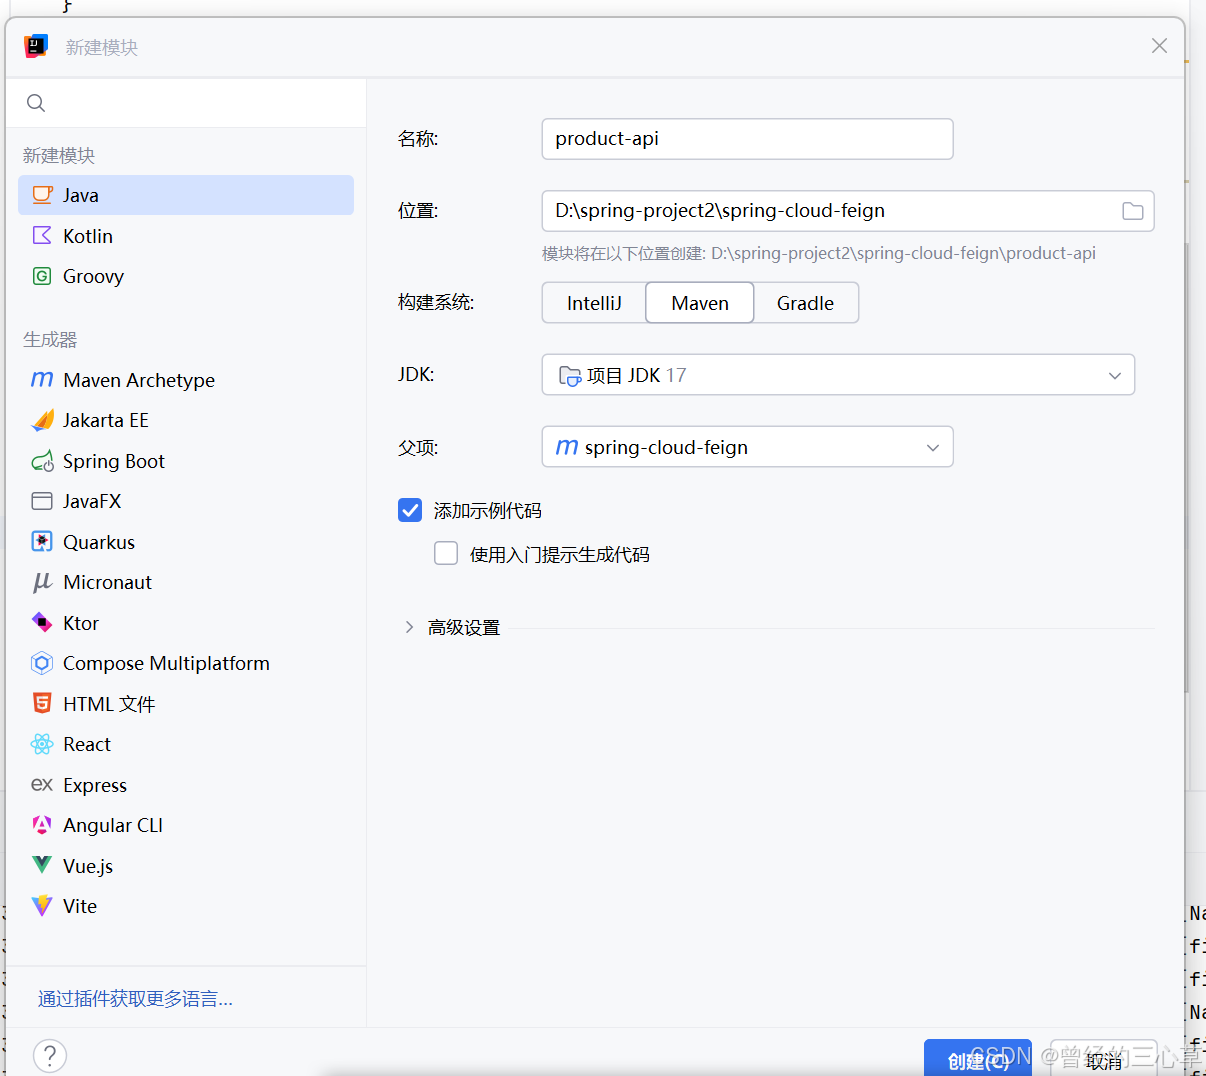The image size is (1206, 1076).
Task: Select Maven Archetype generator
Action: click(186, 380)
